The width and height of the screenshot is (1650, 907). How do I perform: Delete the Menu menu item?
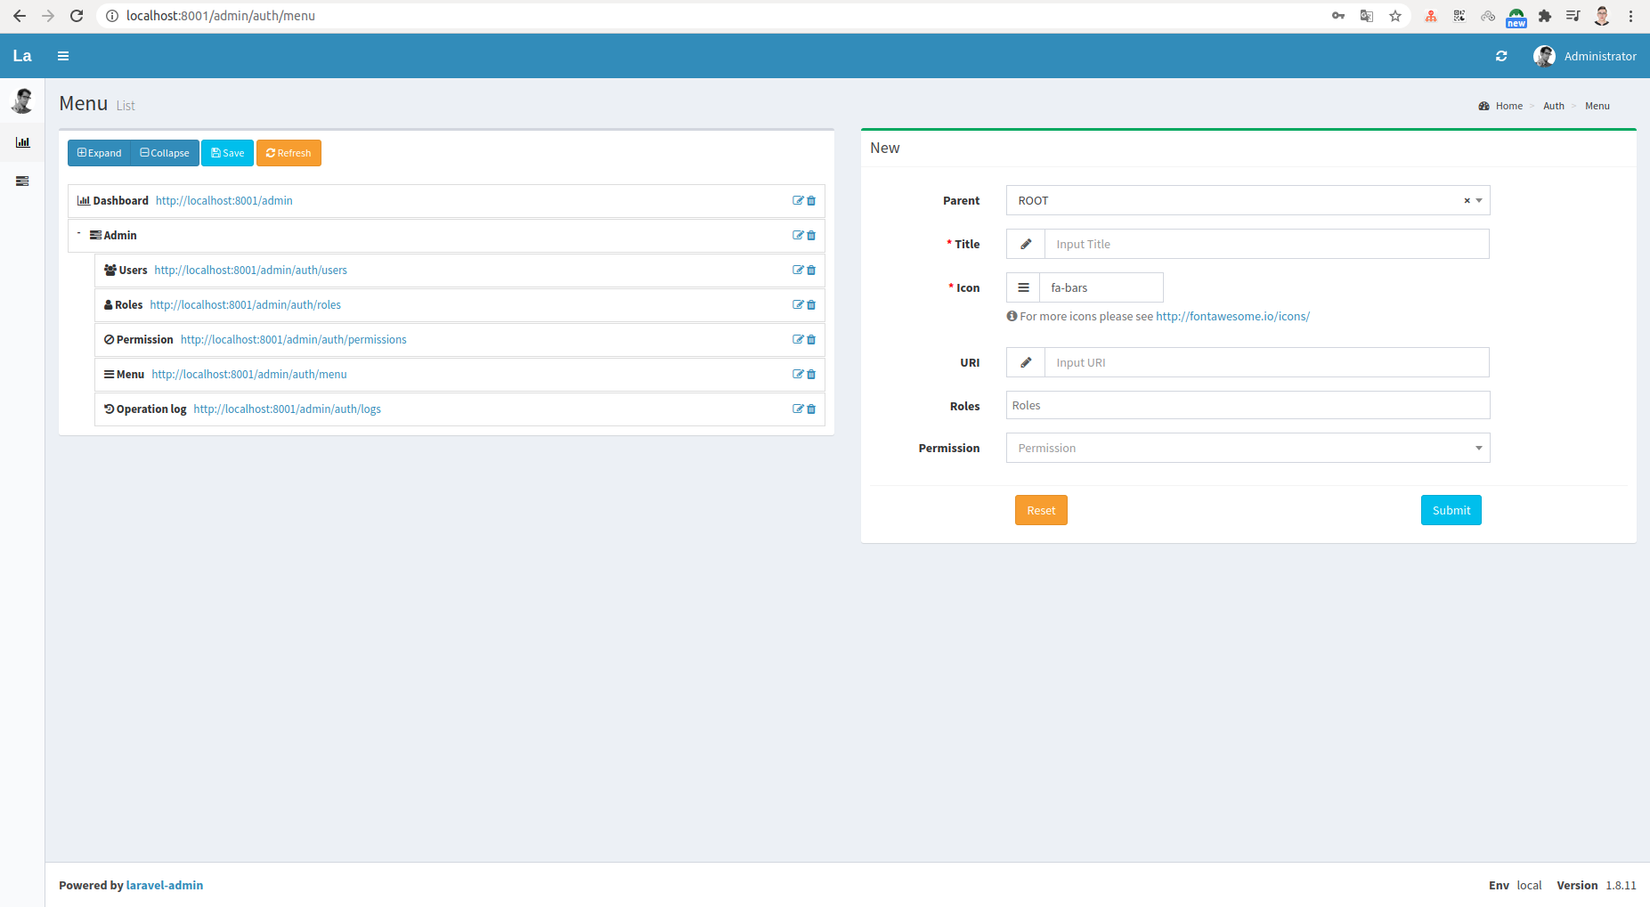(811, 374)
